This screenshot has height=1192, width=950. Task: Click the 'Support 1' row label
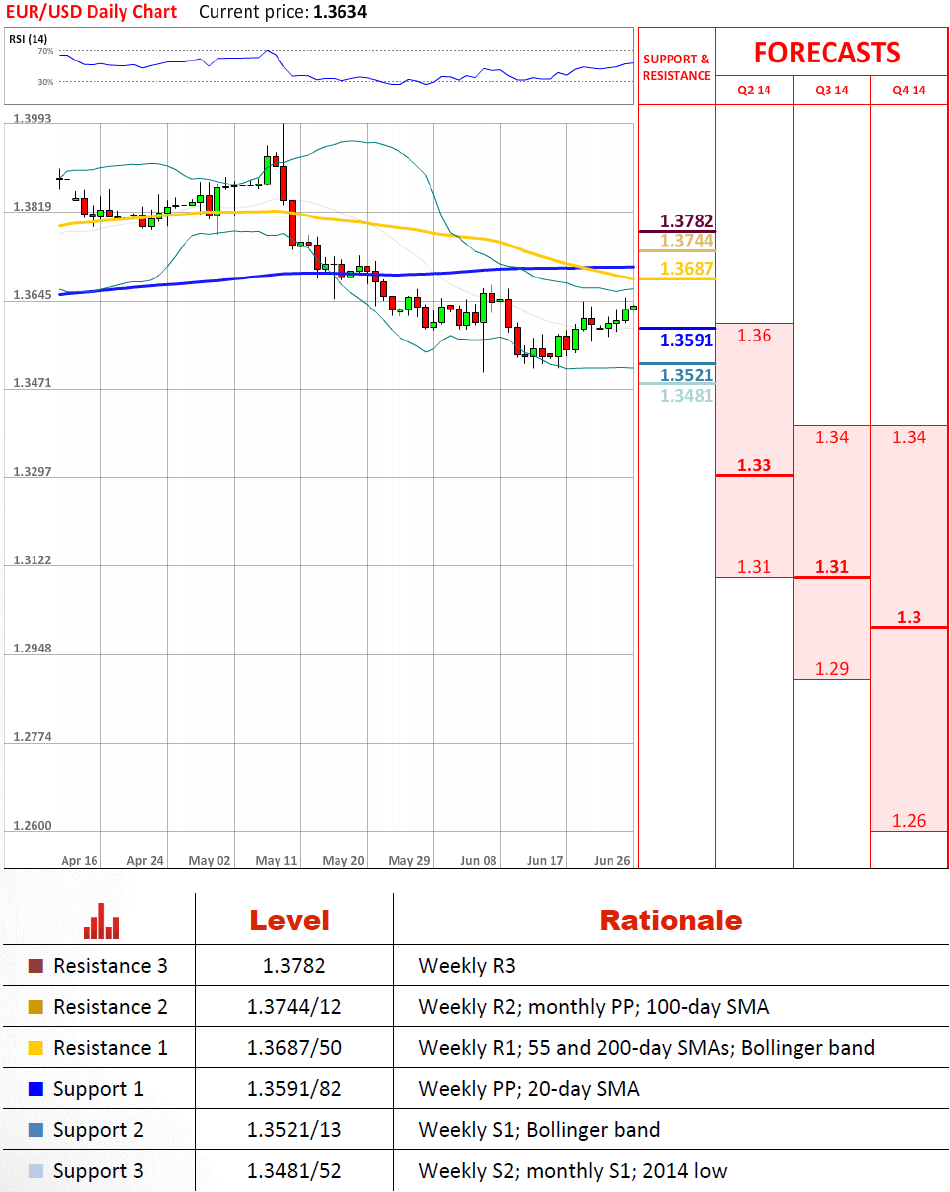click(98, 1089)
